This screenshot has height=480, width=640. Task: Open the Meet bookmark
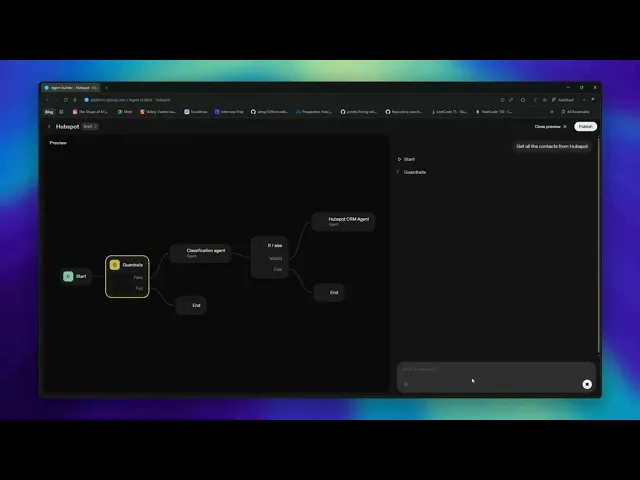[x=125, y=112]
